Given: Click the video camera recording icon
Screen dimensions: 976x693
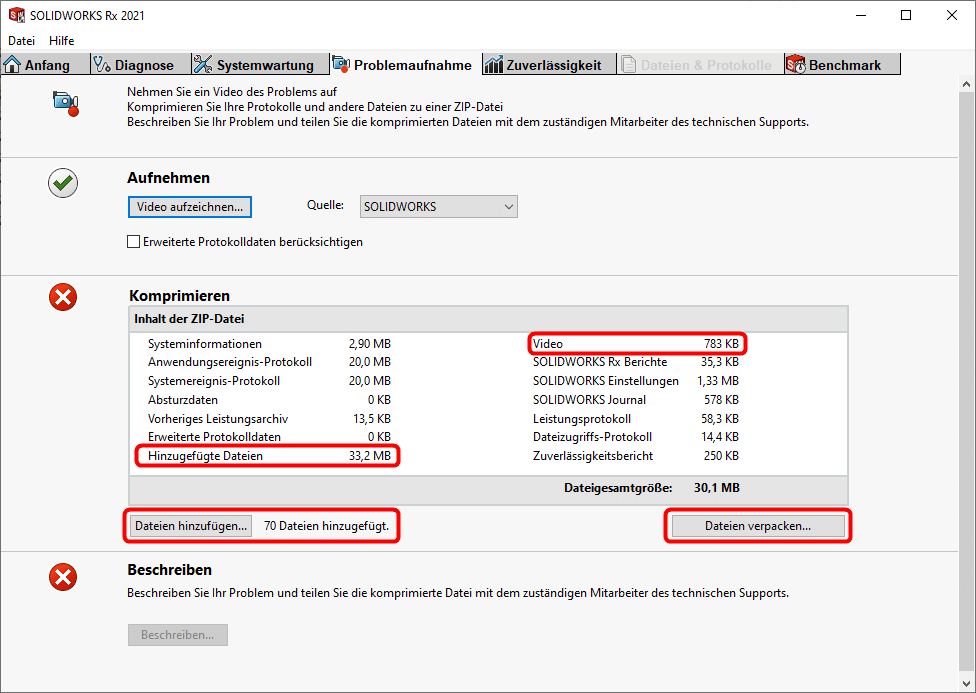Looking at the screenshot, I should coord(65,102).
